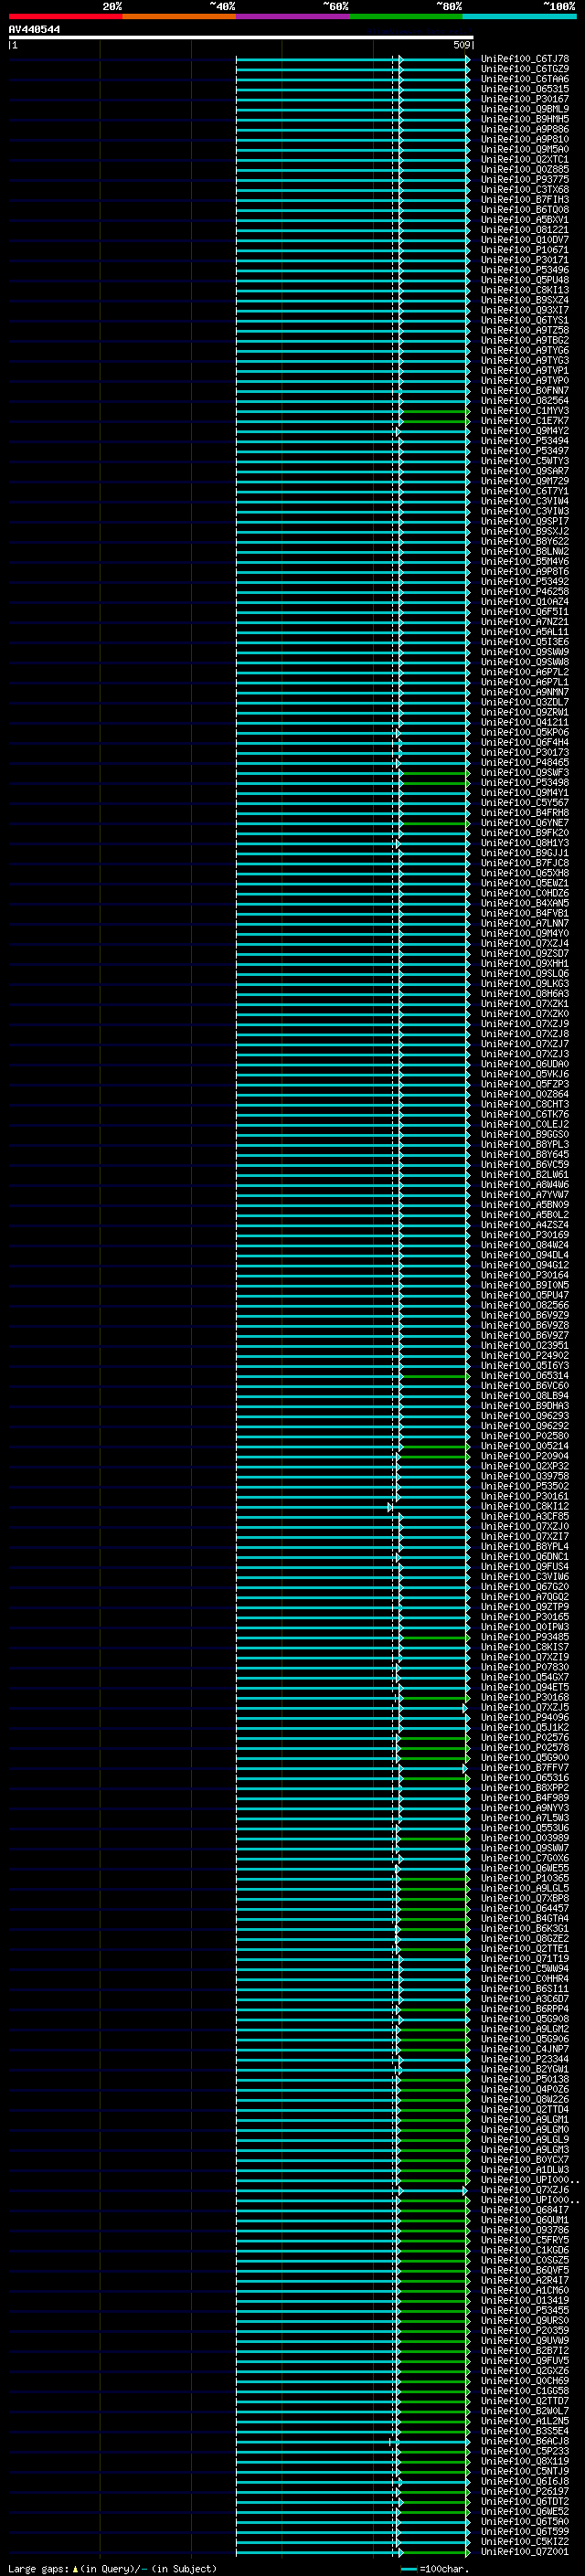The width and height of the screenshot is (585, 2576).
Task: Choose entry UniRef100_Q2GXZ6
Action: click(525, 2370)
